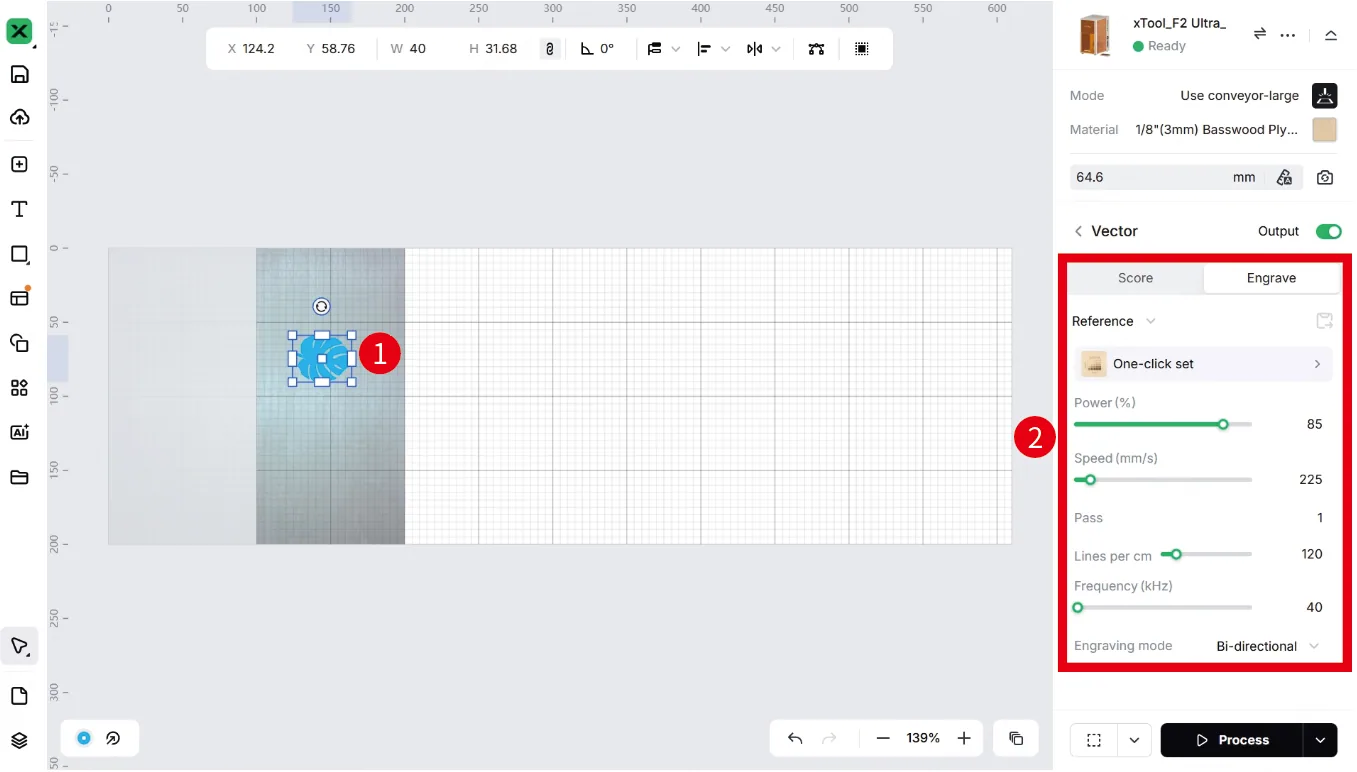Save the project with the floppy icon
The height and width of the screenshot is (772, 1357).
(x=19, y=74)
